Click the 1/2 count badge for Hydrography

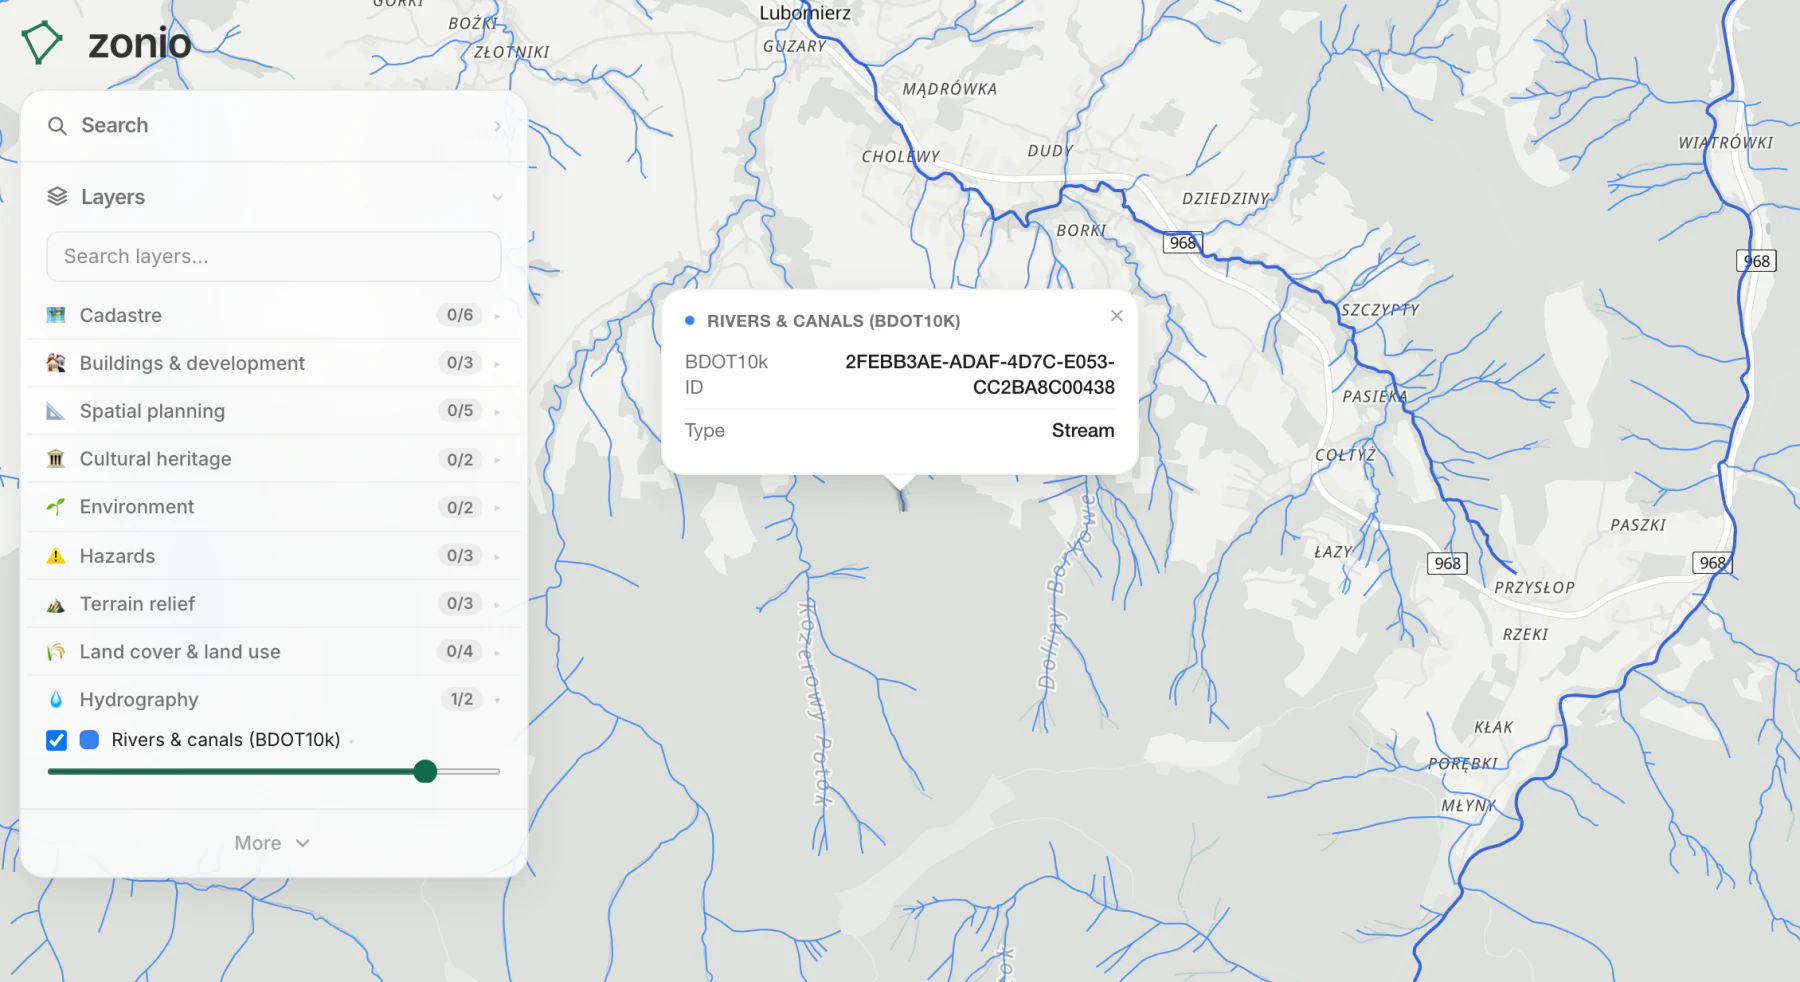[461, 700]
